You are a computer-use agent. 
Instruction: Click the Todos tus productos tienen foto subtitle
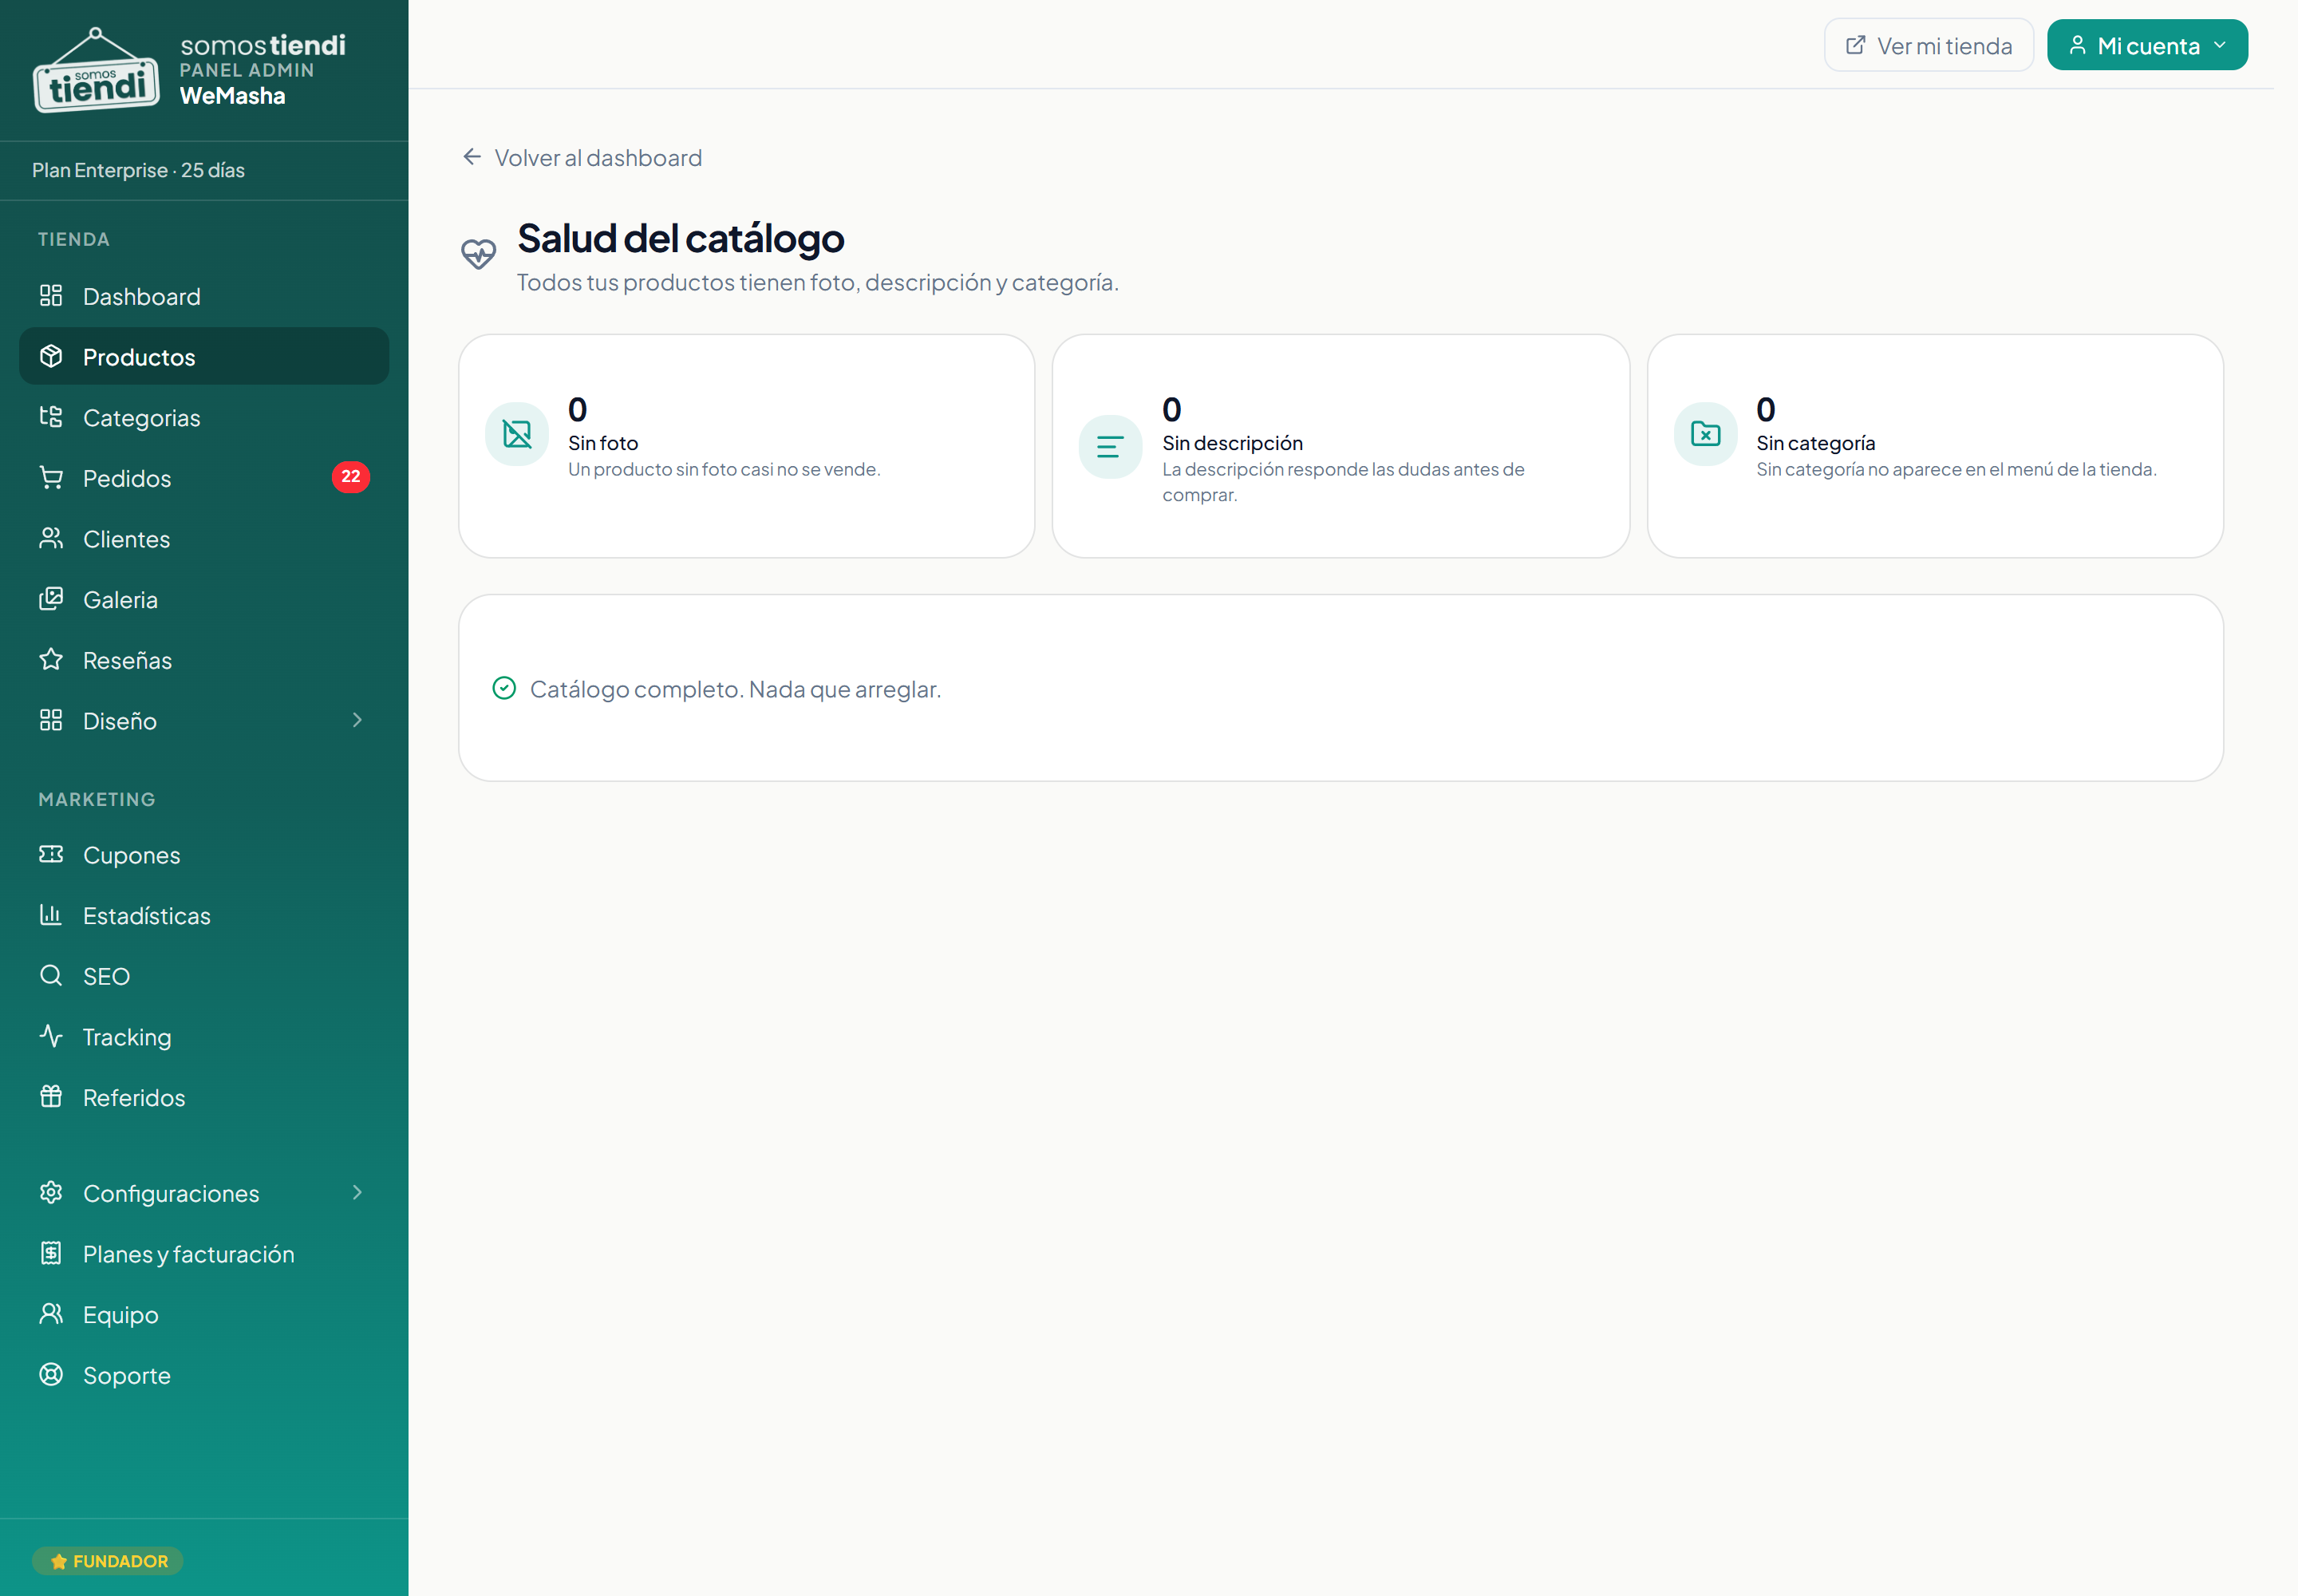coord(817,282)
